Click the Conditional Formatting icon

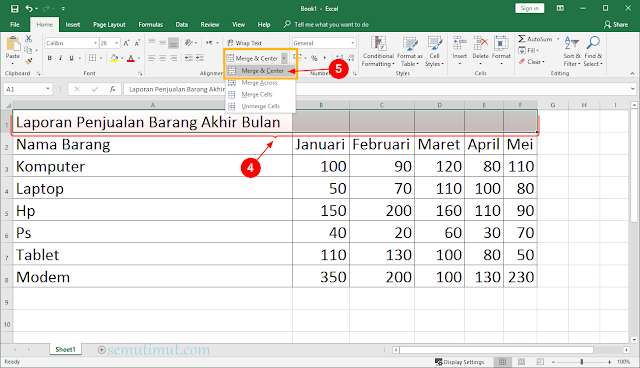coord(378,44)
